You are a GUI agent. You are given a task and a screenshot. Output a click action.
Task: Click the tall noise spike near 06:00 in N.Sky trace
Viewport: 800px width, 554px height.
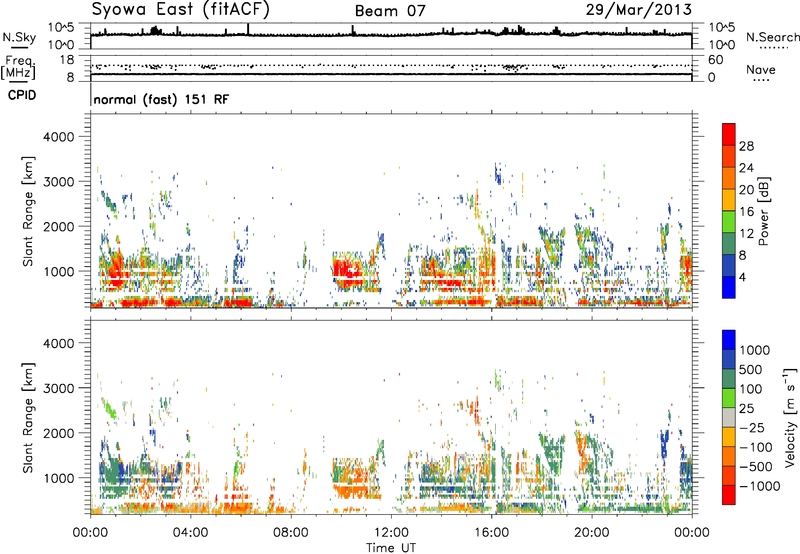[x=248, y=29]
